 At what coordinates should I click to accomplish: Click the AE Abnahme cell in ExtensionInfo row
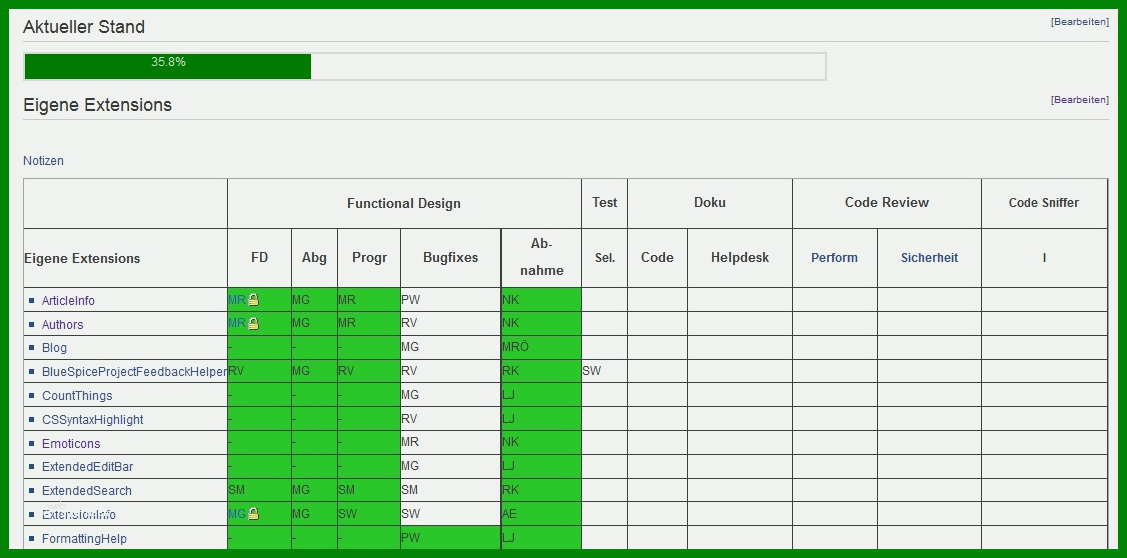coord(541,514)
